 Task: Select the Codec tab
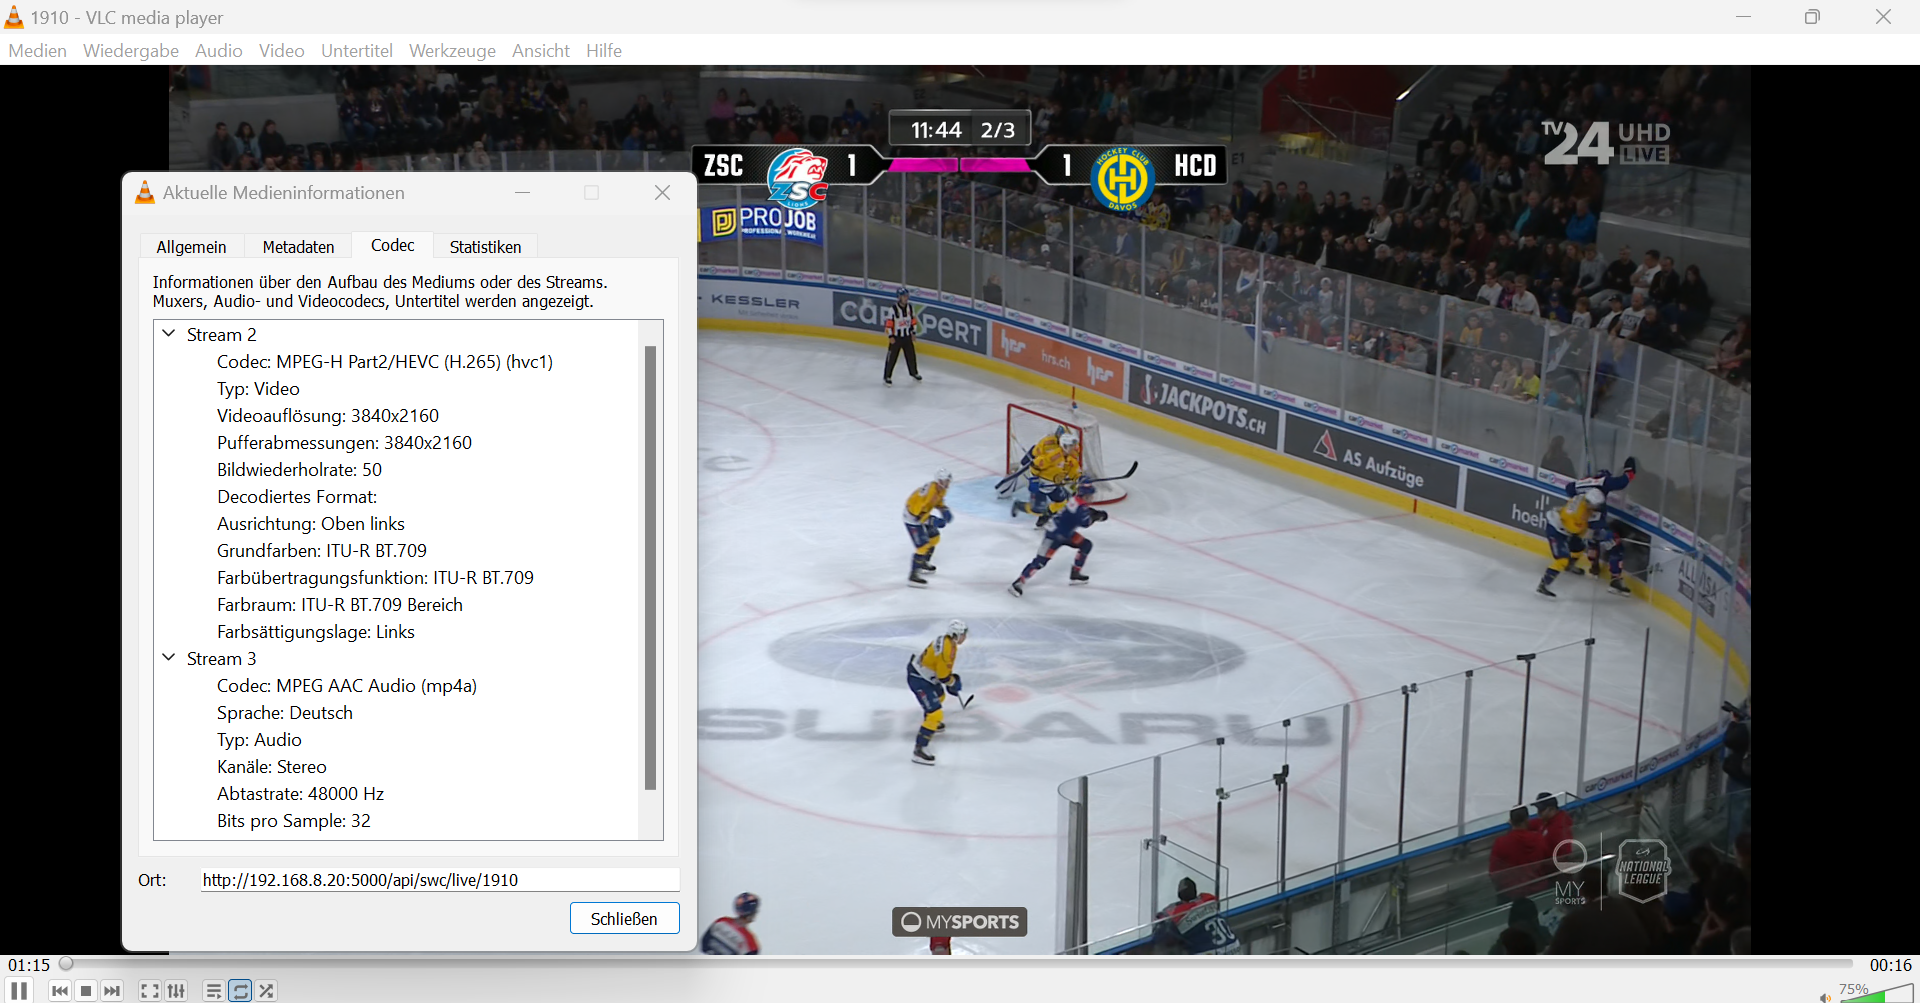[392, 245]
